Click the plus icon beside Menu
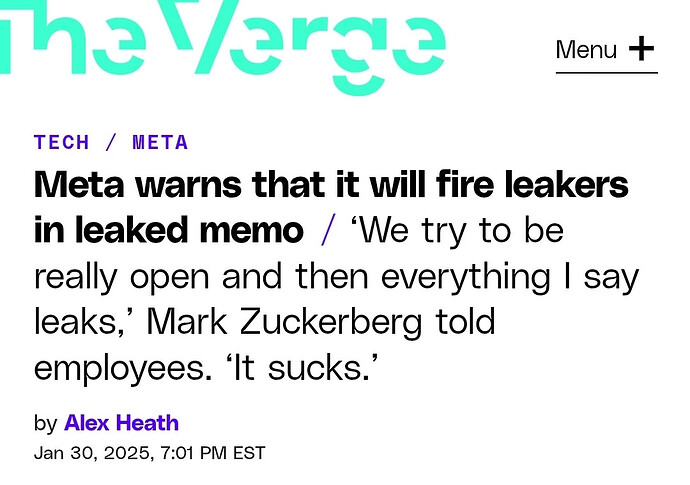This screenshot has height=485, width=690. (x=642, y=48)
